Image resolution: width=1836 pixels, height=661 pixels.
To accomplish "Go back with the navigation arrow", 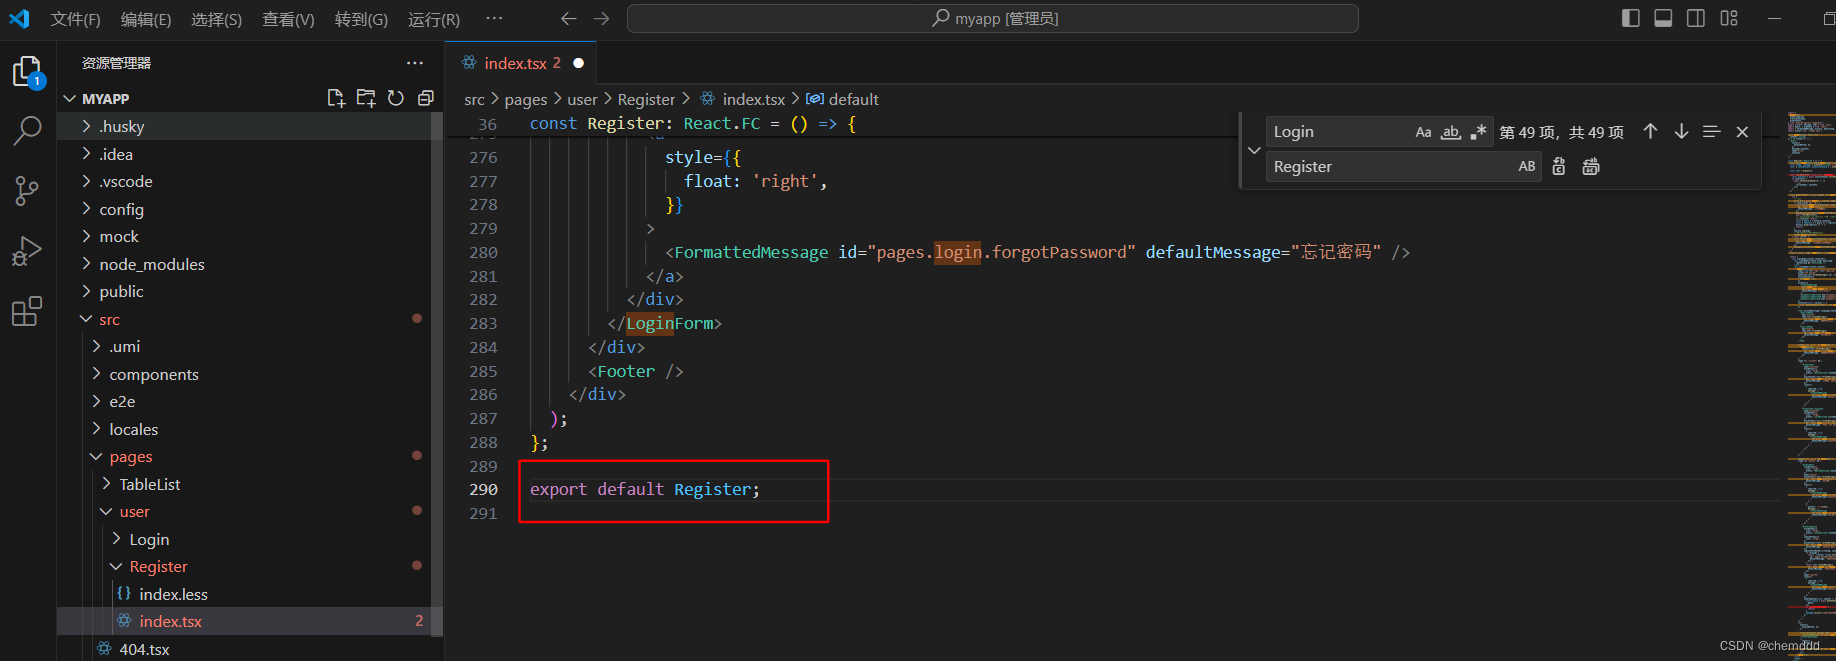I will 568,19.
